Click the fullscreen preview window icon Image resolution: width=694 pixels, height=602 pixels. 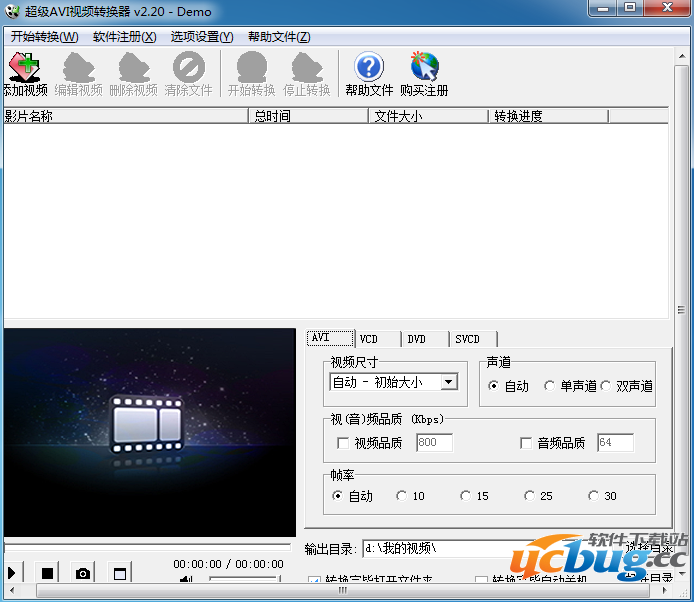tap(120, 573)
